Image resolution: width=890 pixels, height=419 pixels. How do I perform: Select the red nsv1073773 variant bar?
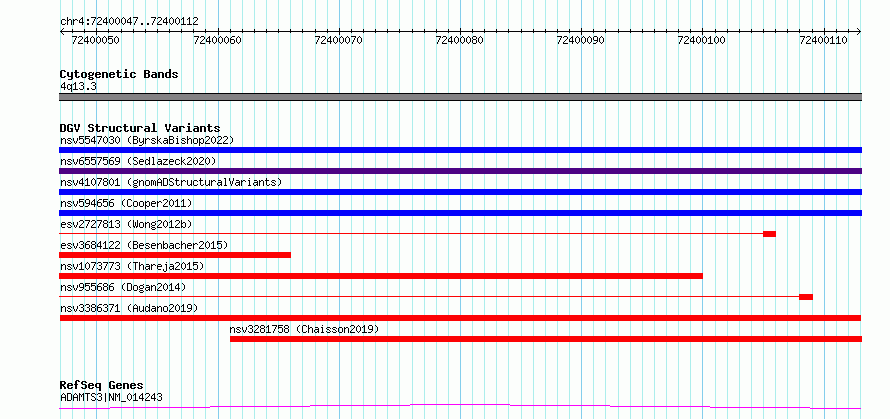pyautogui.click(x=381, y=276)
